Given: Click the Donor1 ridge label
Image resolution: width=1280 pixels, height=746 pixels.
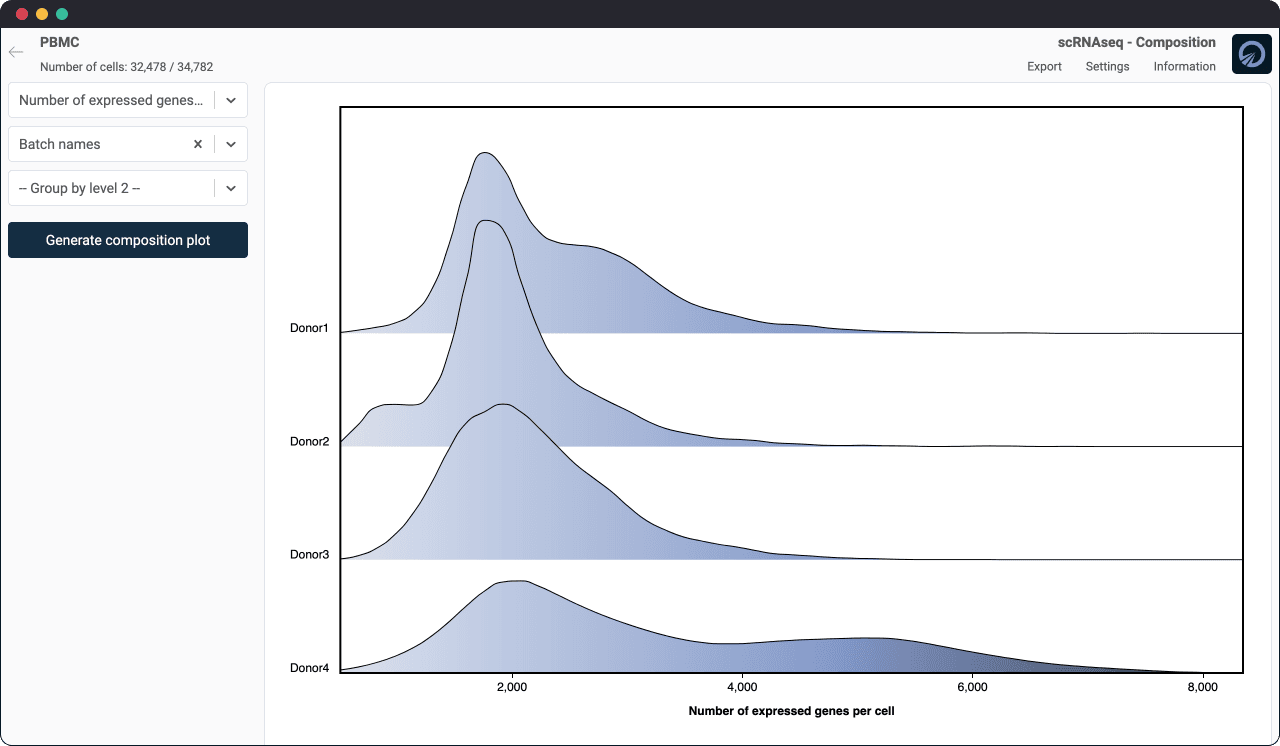Looking at the screenshot, I should 309,328.
